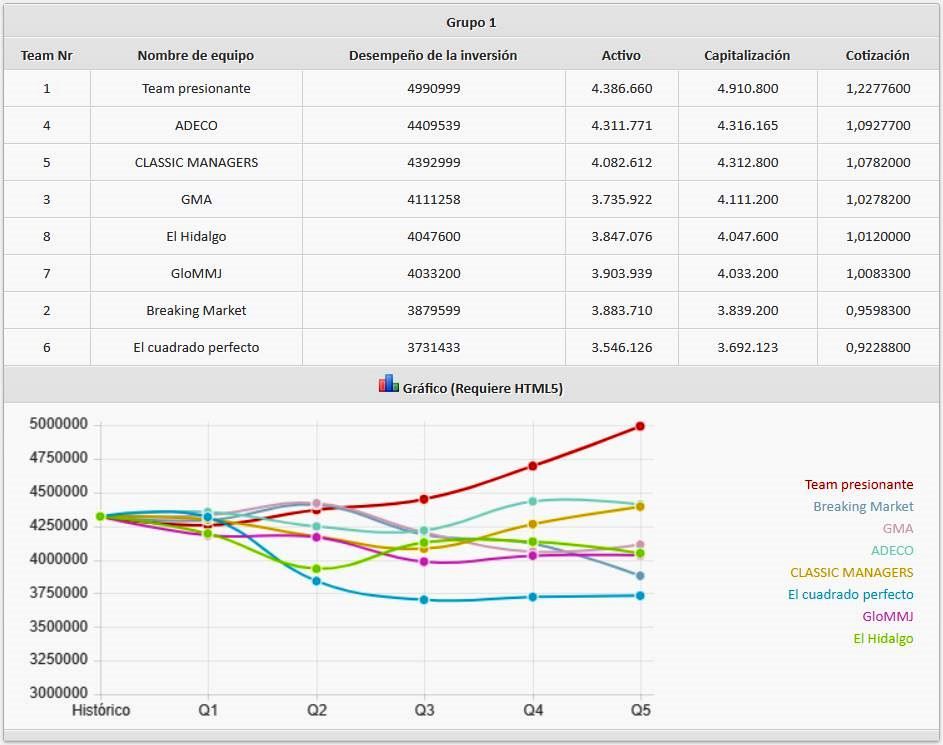
Task: Click the green El Hidalgo point at Q2
Action: (x=316, y=569)
